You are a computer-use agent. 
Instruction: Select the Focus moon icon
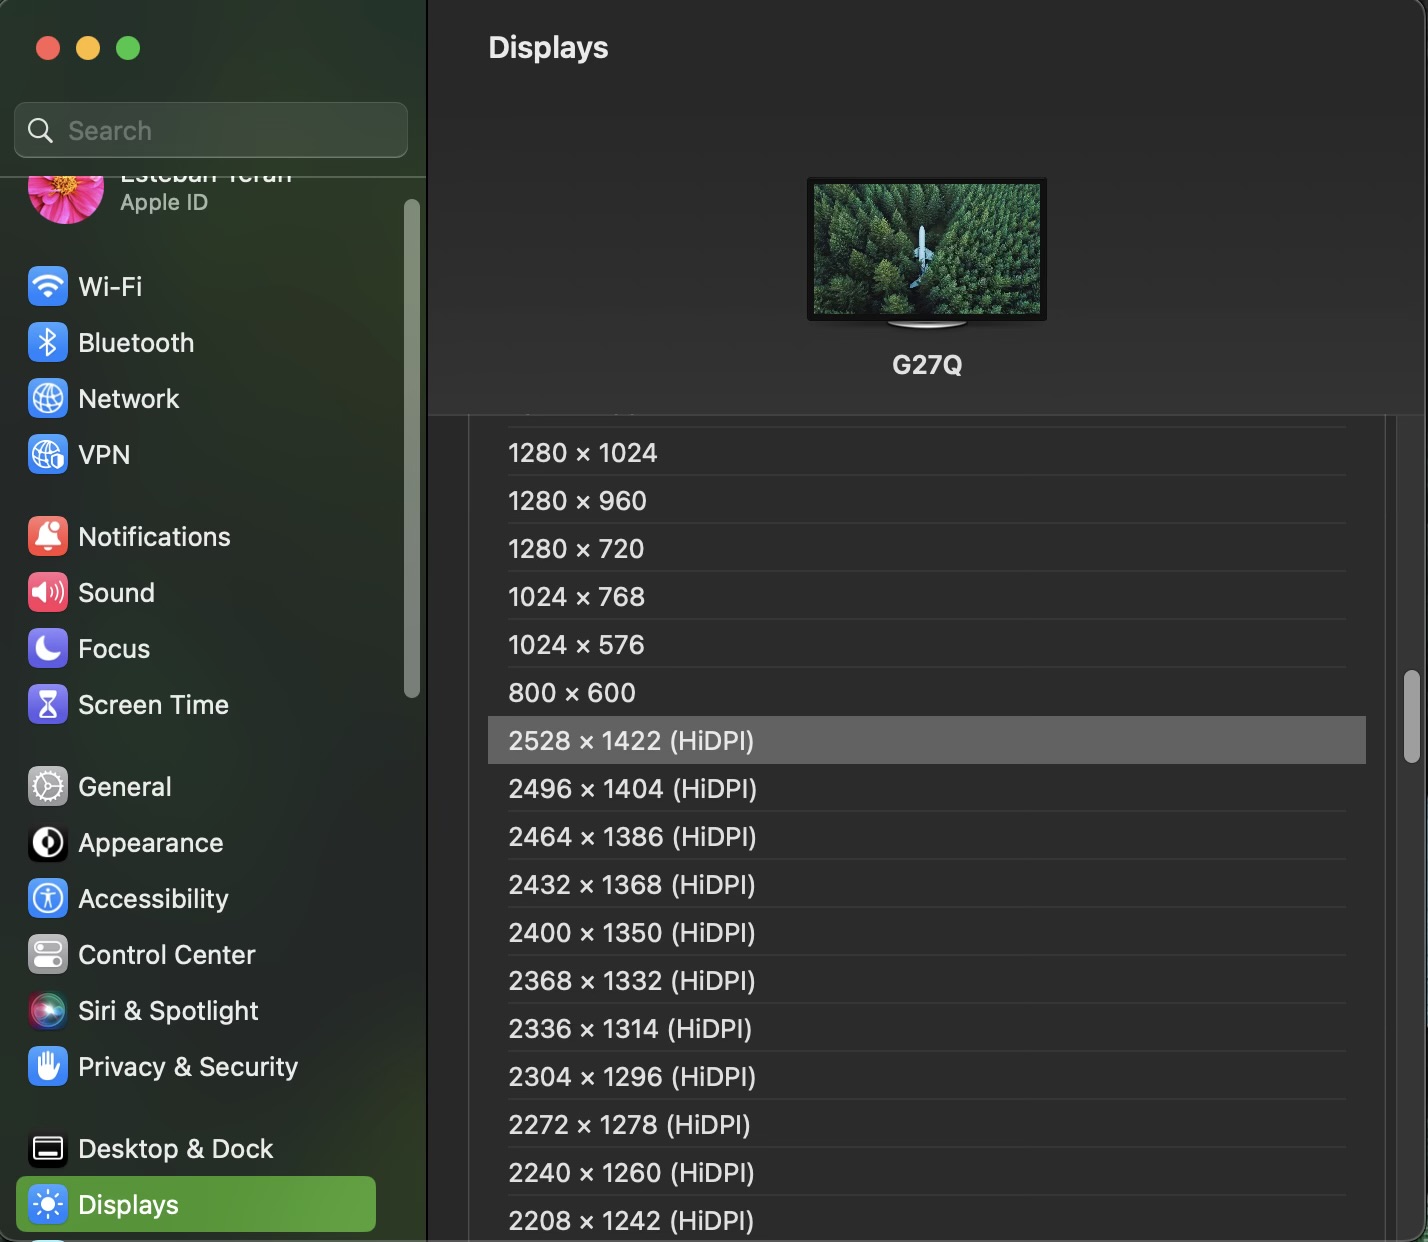click(48, 649)
